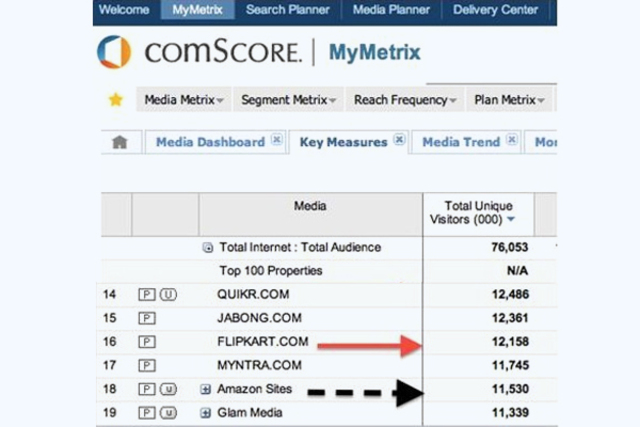This screenshot has height=427, width=640.
Task: Click the Amazon Sites media name
Action: 254,389
